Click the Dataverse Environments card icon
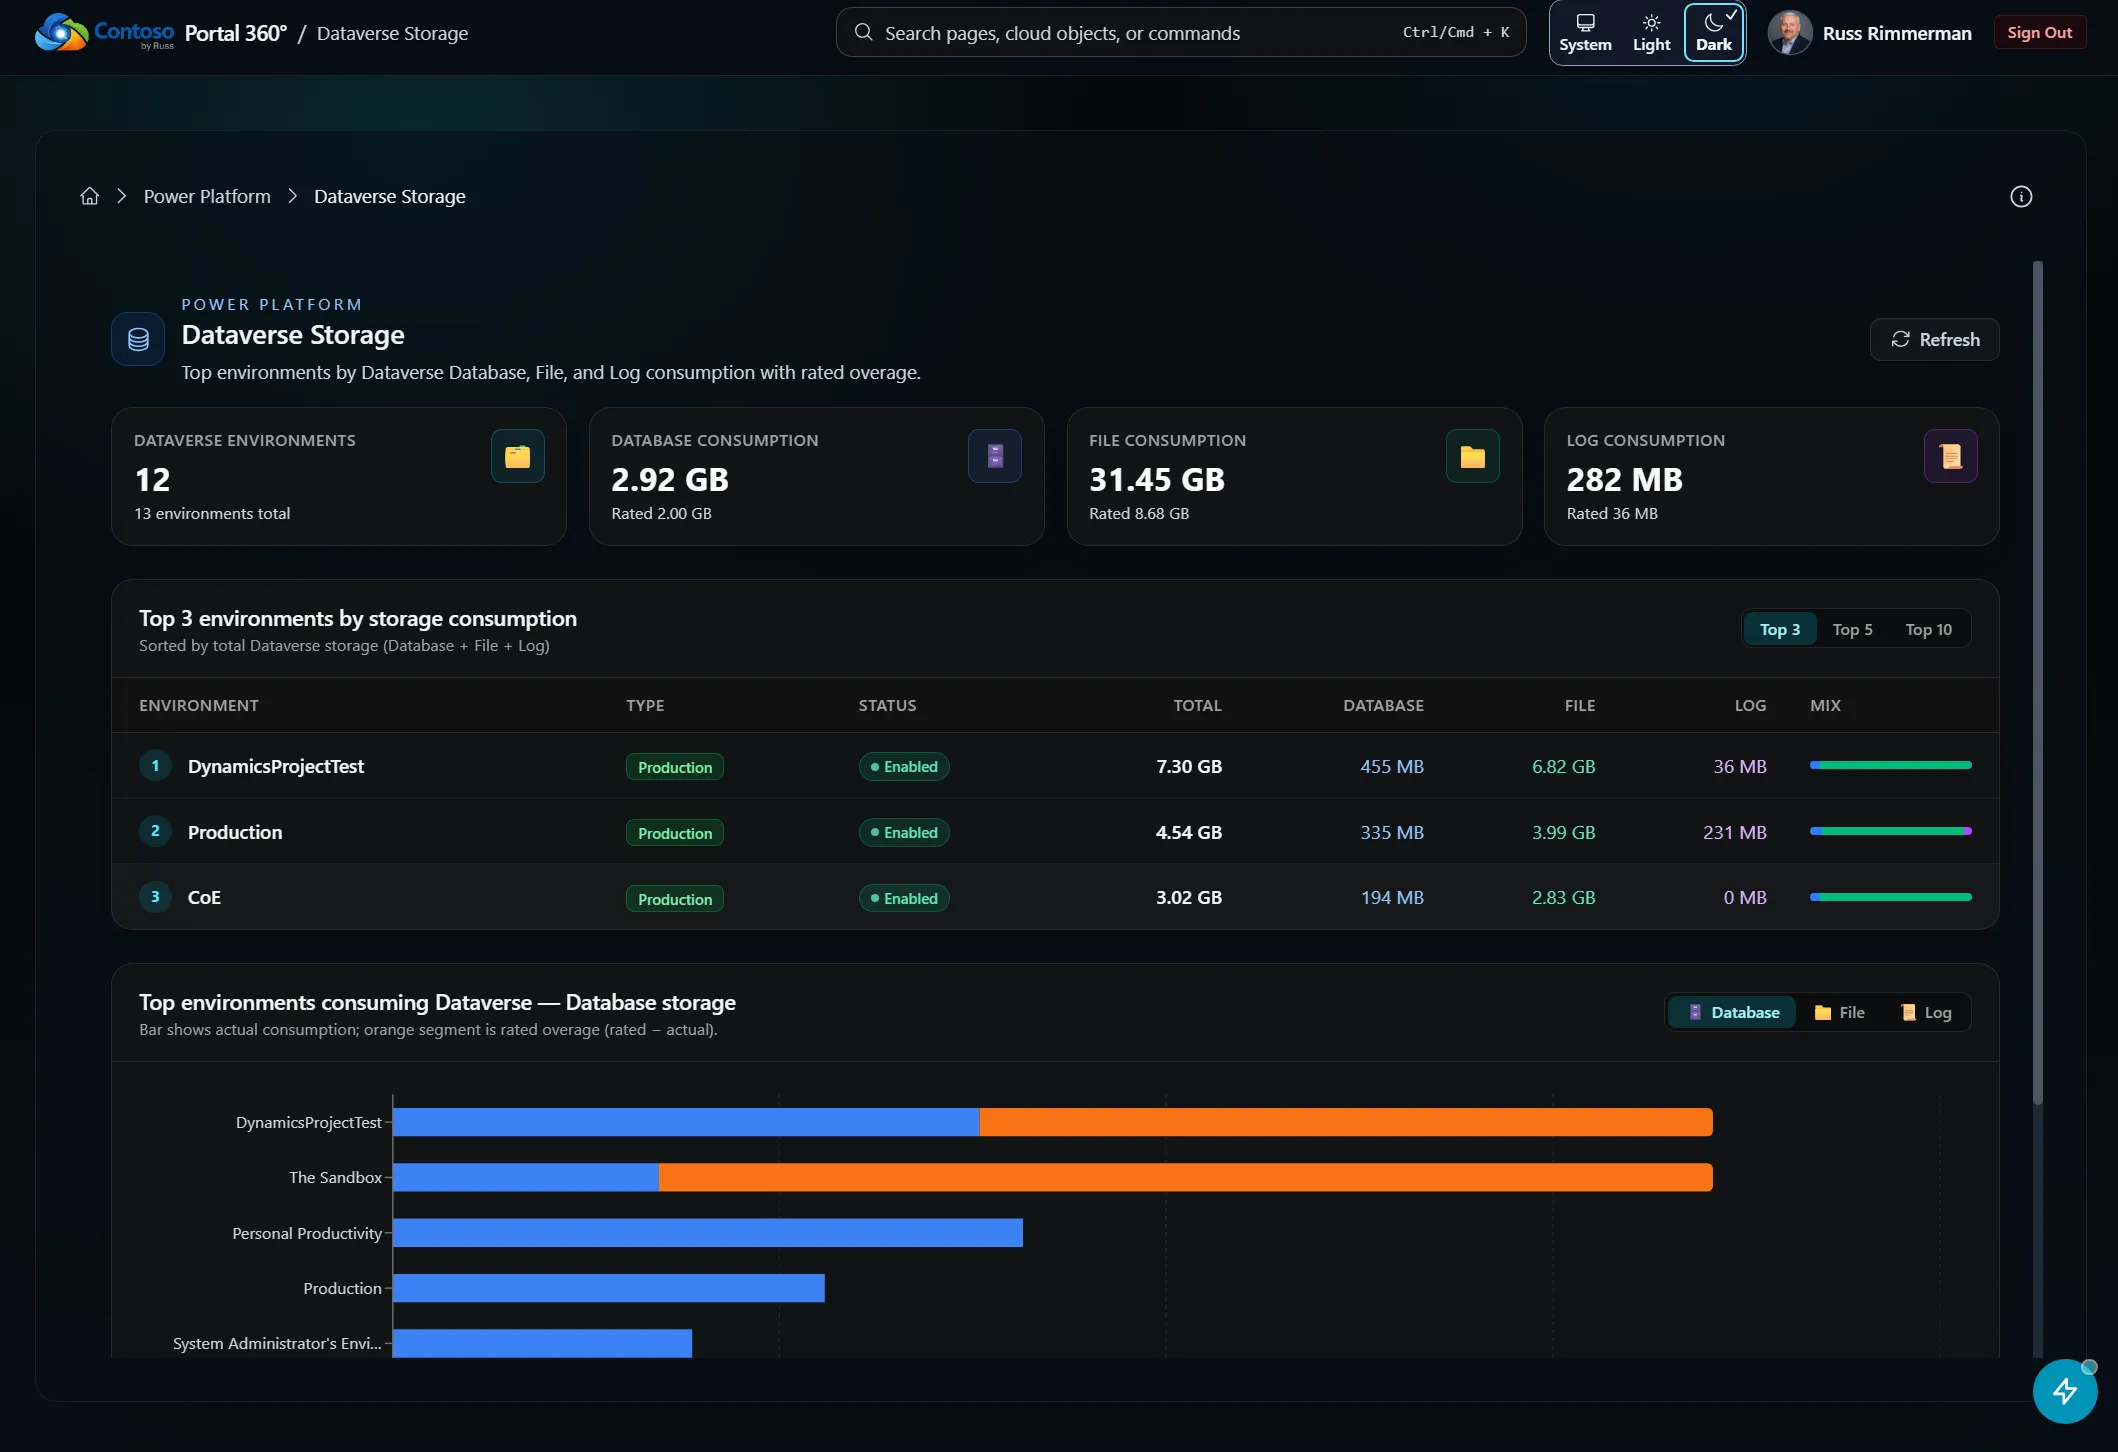 [x=517, y=456]
